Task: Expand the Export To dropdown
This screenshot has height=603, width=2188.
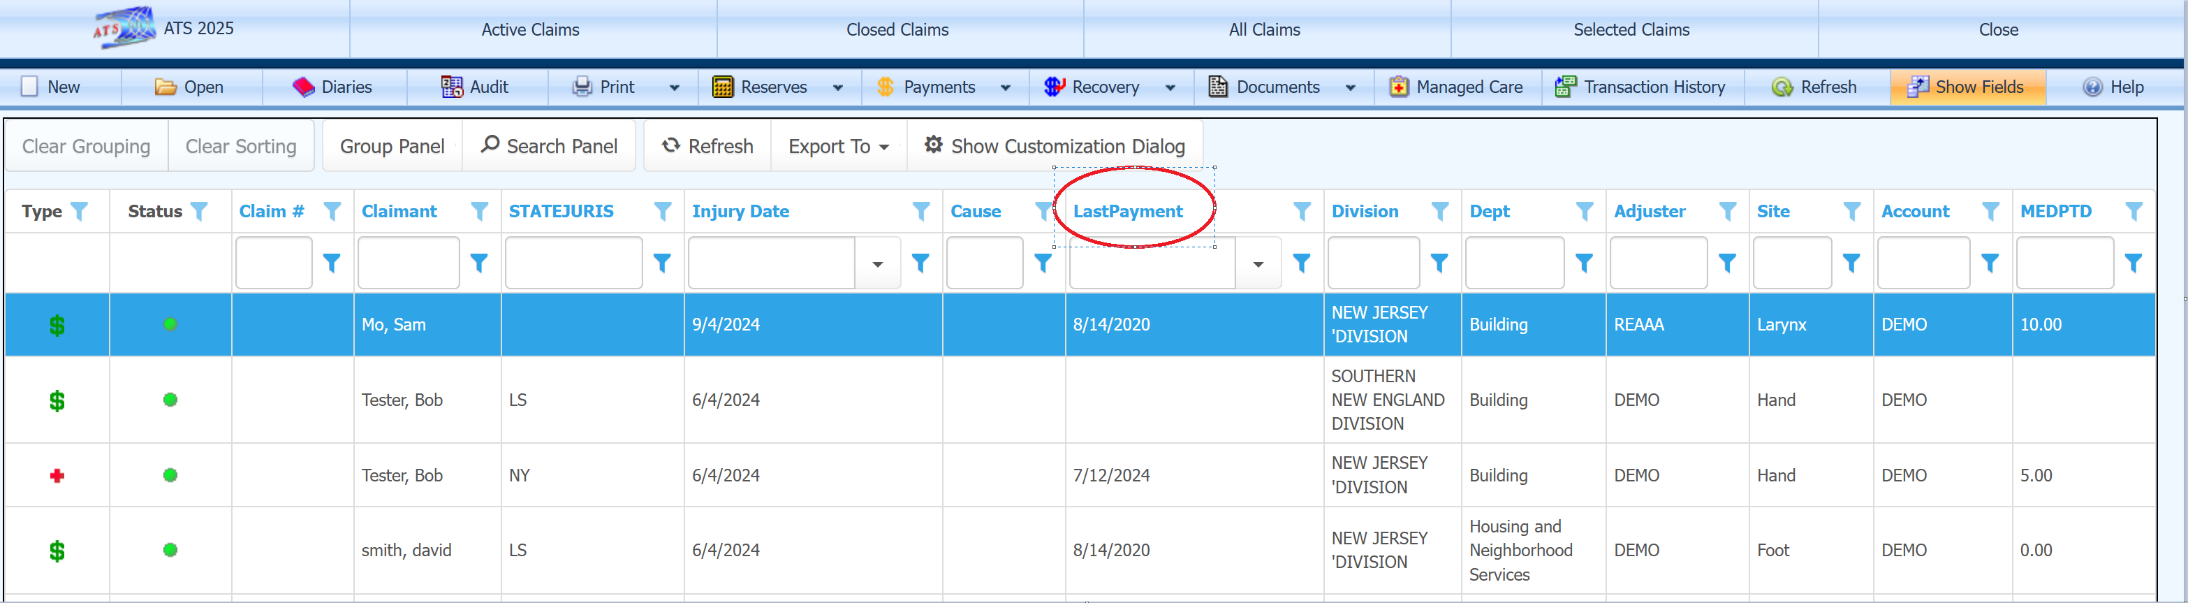Action: [x=838, y=146]
